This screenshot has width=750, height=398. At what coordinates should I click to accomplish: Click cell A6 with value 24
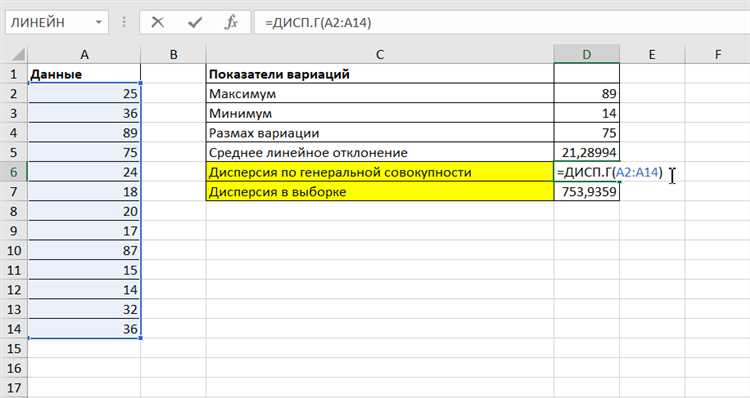[84, 172]
